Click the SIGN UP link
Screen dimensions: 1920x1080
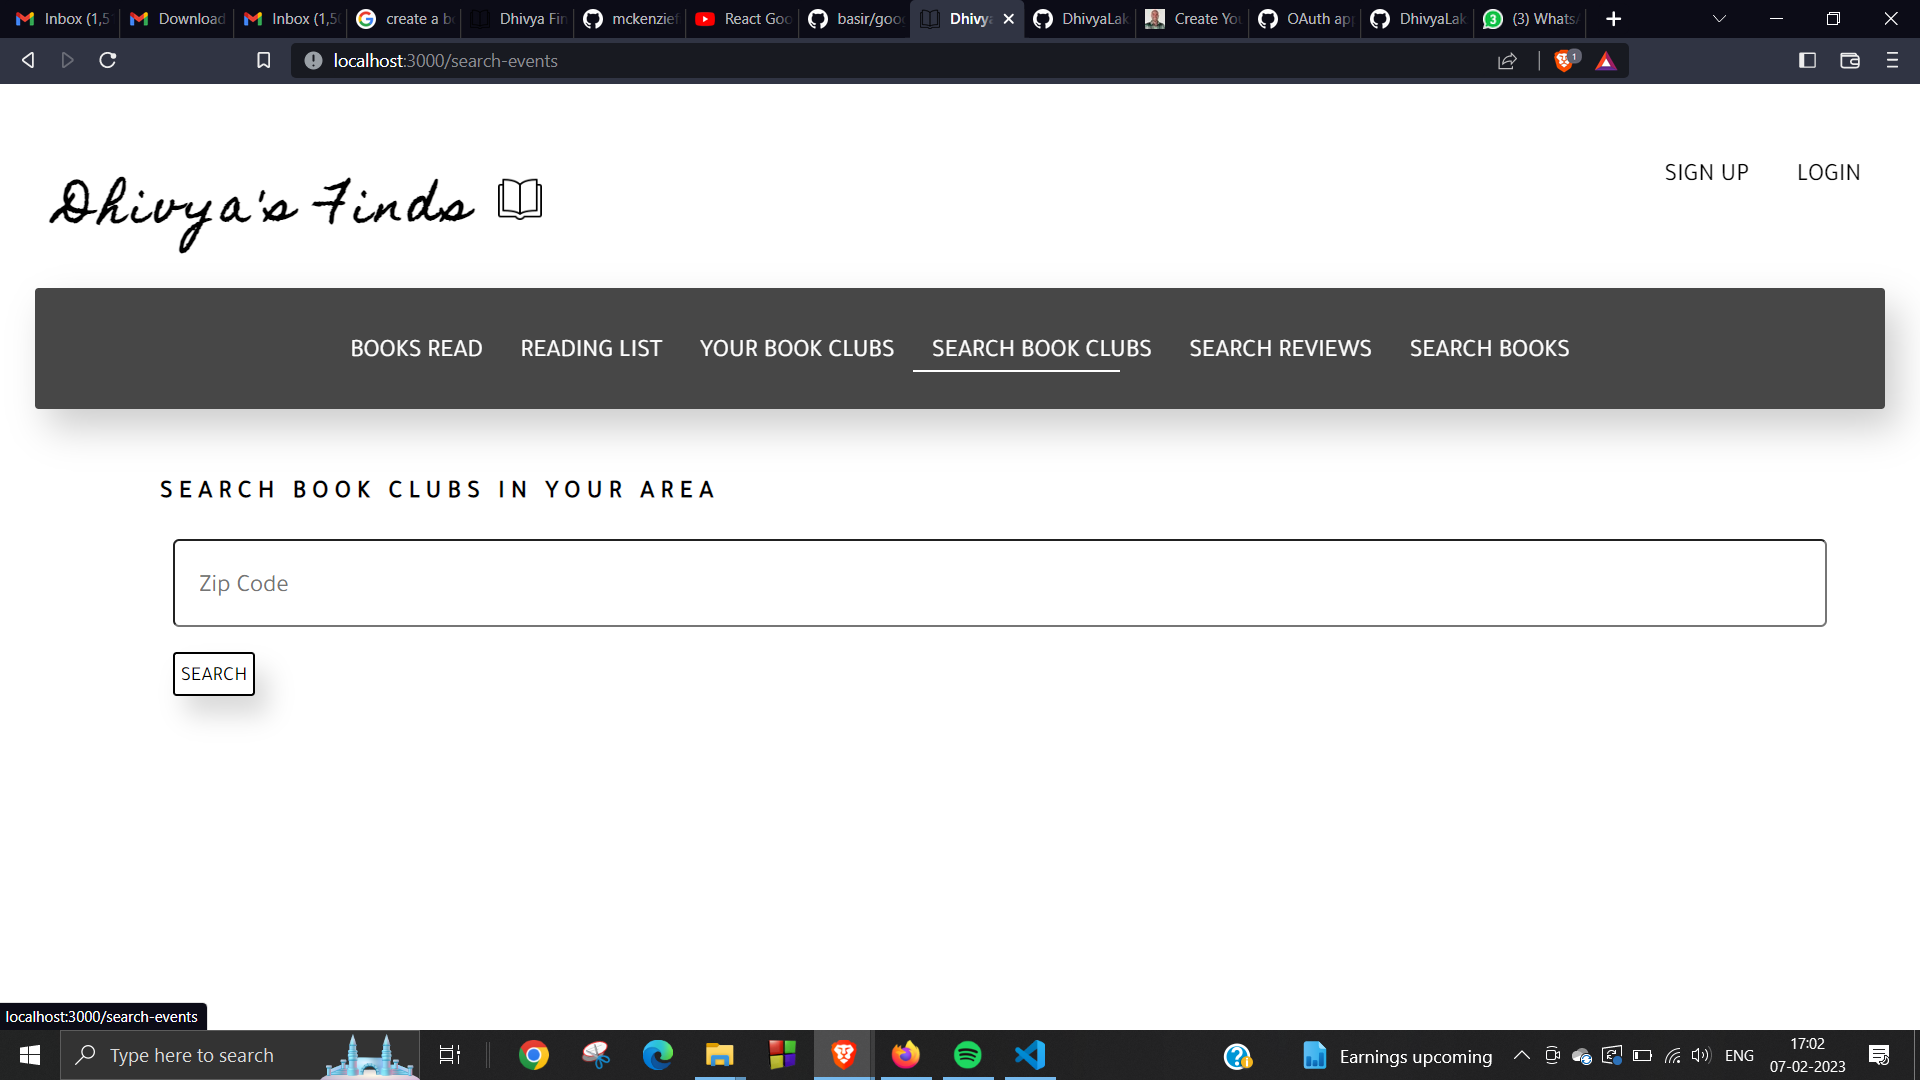(x=1706, y=172)
